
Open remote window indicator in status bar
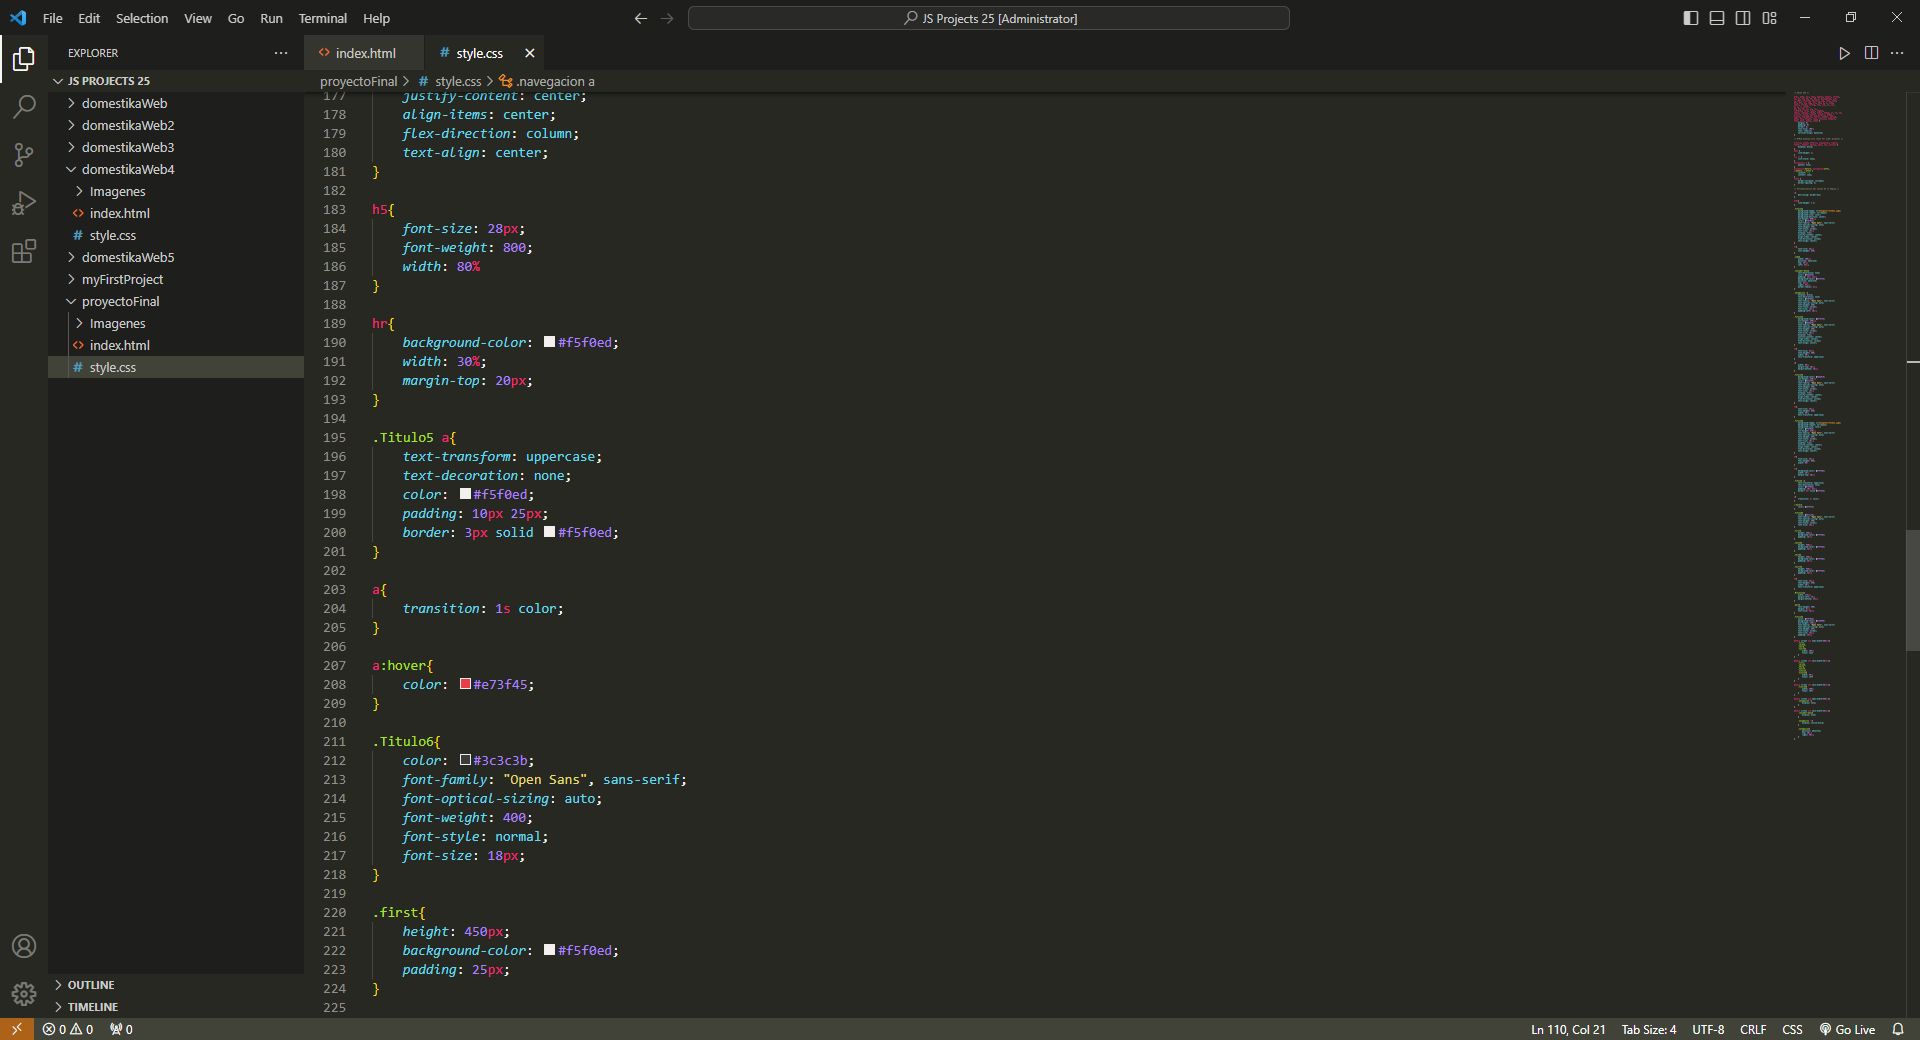pyautogui.click(x=16, y=1029)
